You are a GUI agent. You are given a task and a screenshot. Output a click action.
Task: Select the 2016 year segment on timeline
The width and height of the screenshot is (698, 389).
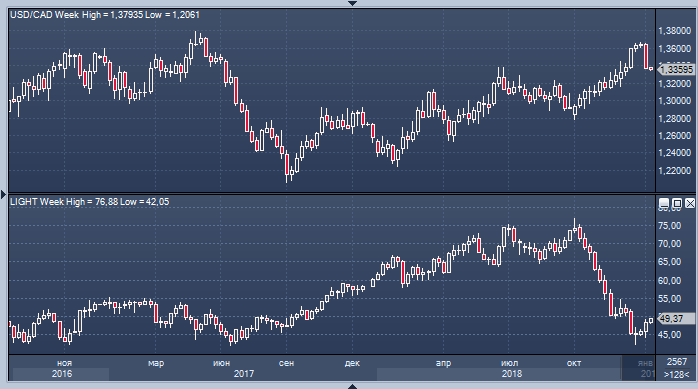[x=61, y=374]
